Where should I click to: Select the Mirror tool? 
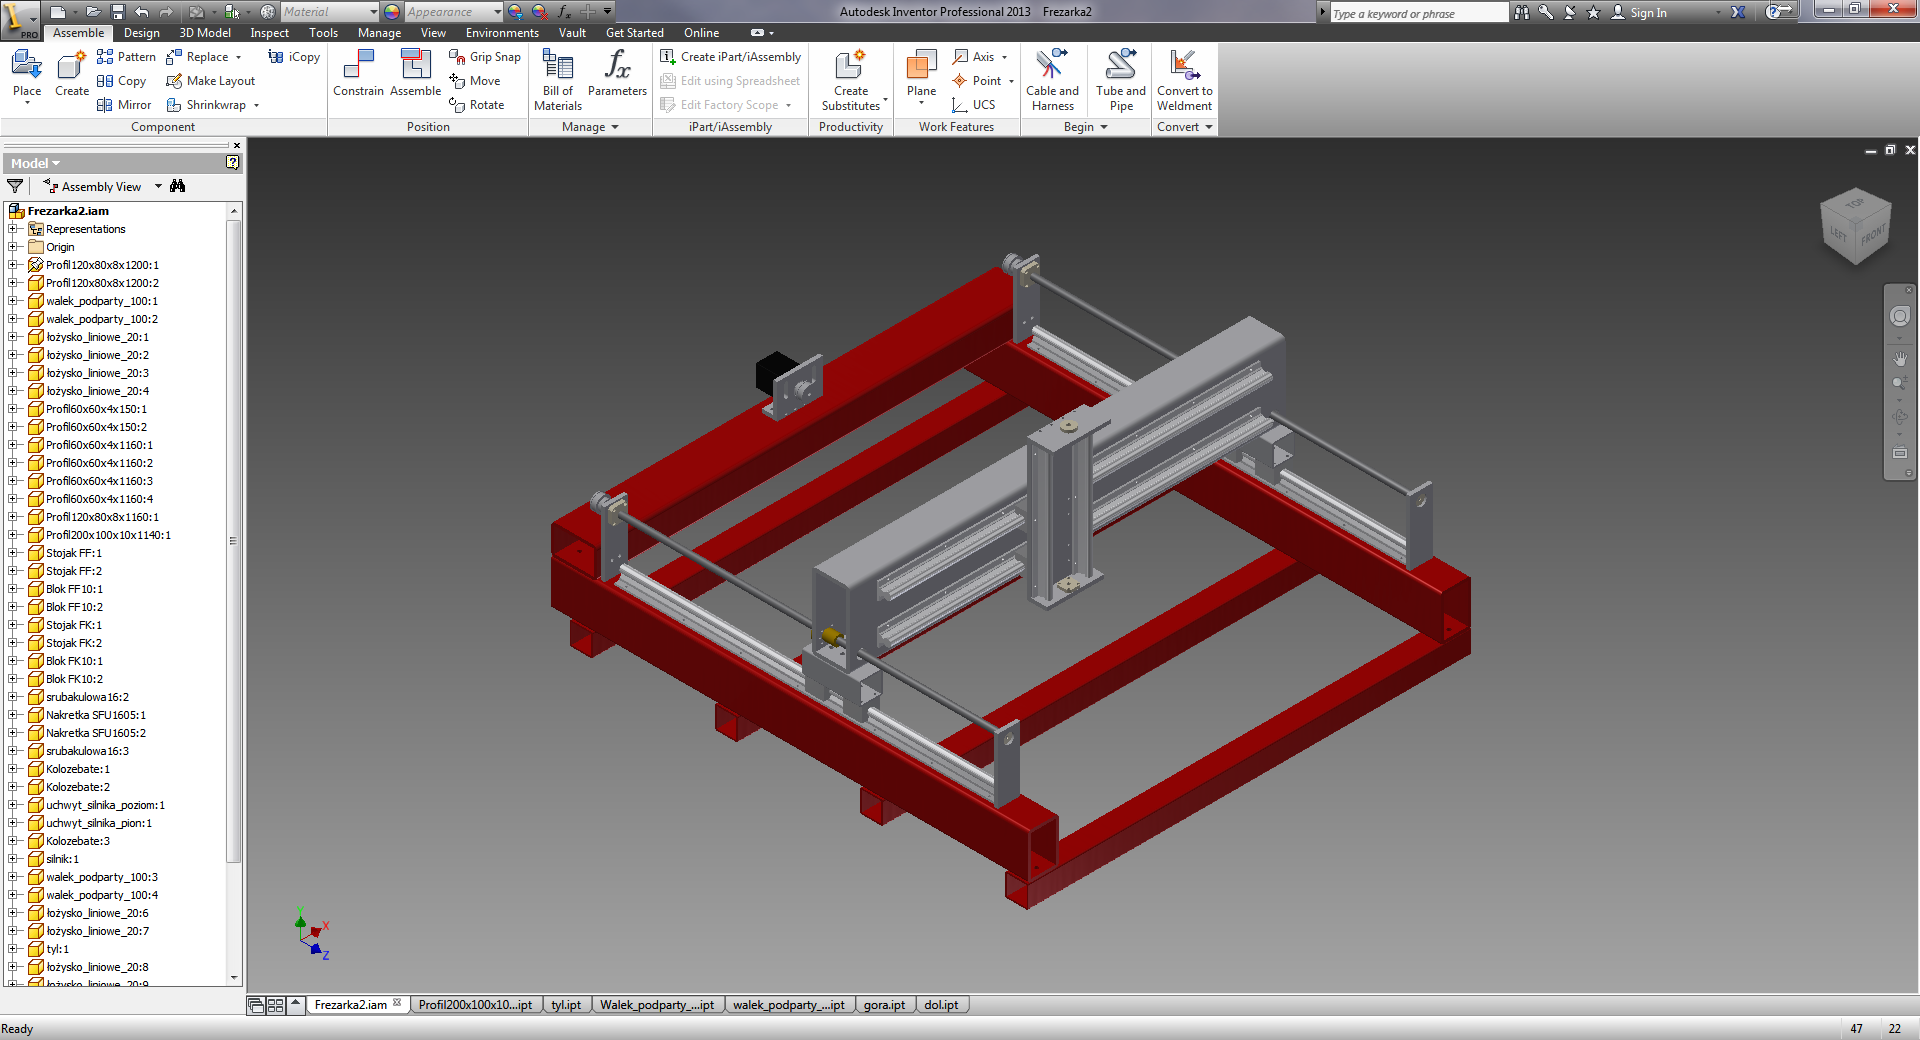click(x=124, y=105)
